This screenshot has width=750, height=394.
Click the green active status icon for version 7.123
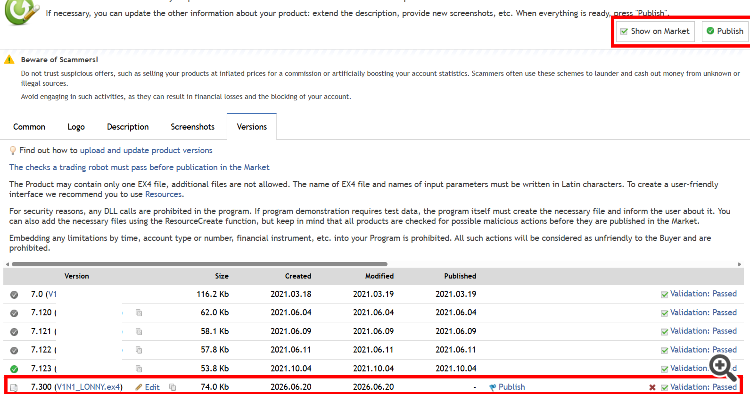coord(14,369)
